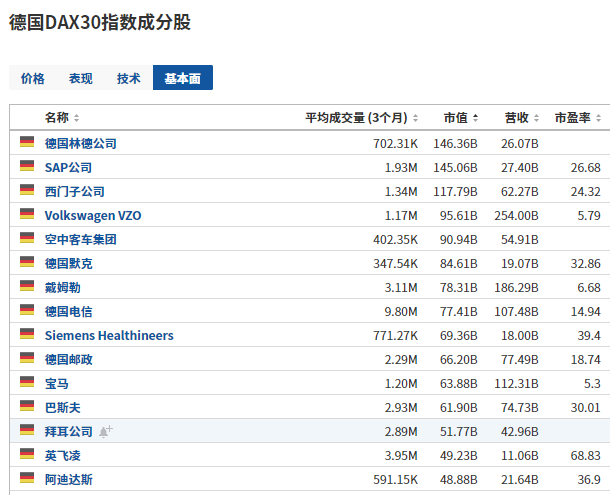Open the SAP公司 stock page
Viewport: 610px width, 495px height.
tap(68, 168)
